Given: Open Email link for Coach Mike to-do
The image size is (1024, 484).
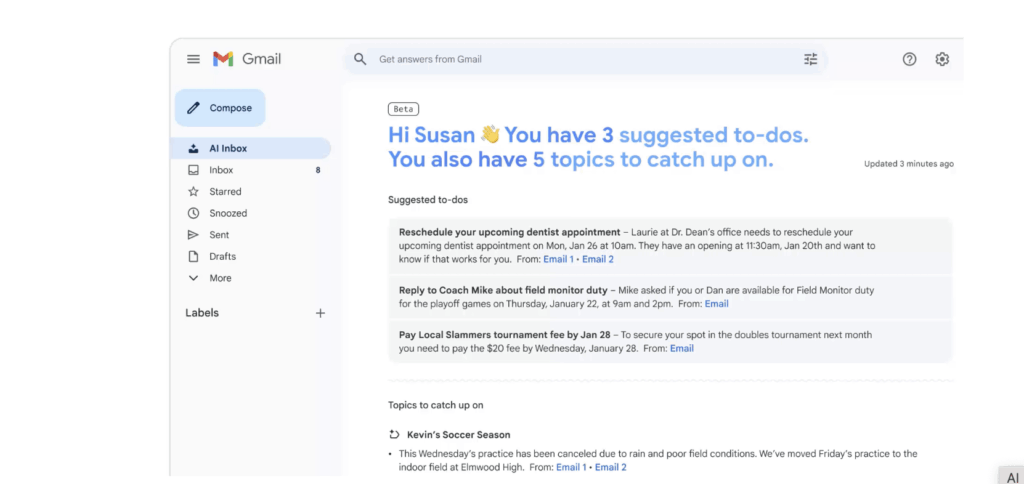Looking at the screenshot, I should click(x=716, y=304).
